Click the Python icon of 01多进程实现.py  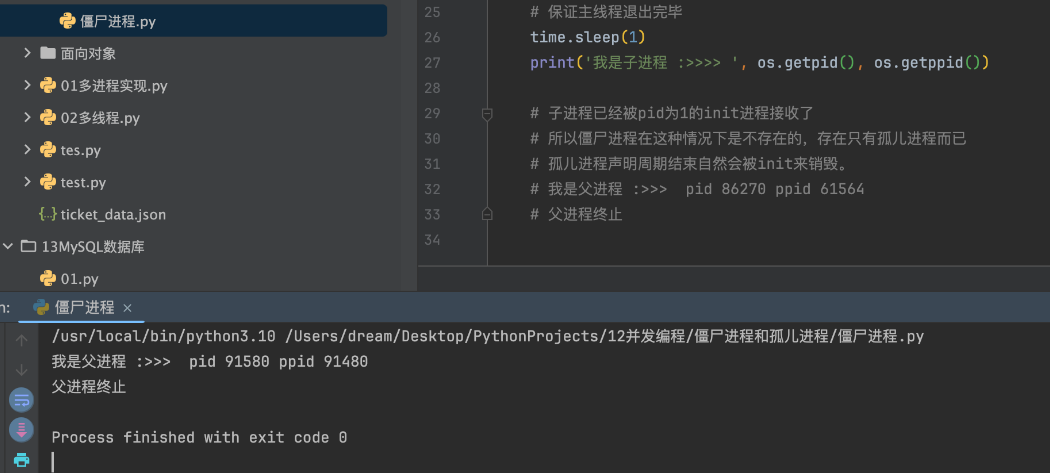click(48, 85)
